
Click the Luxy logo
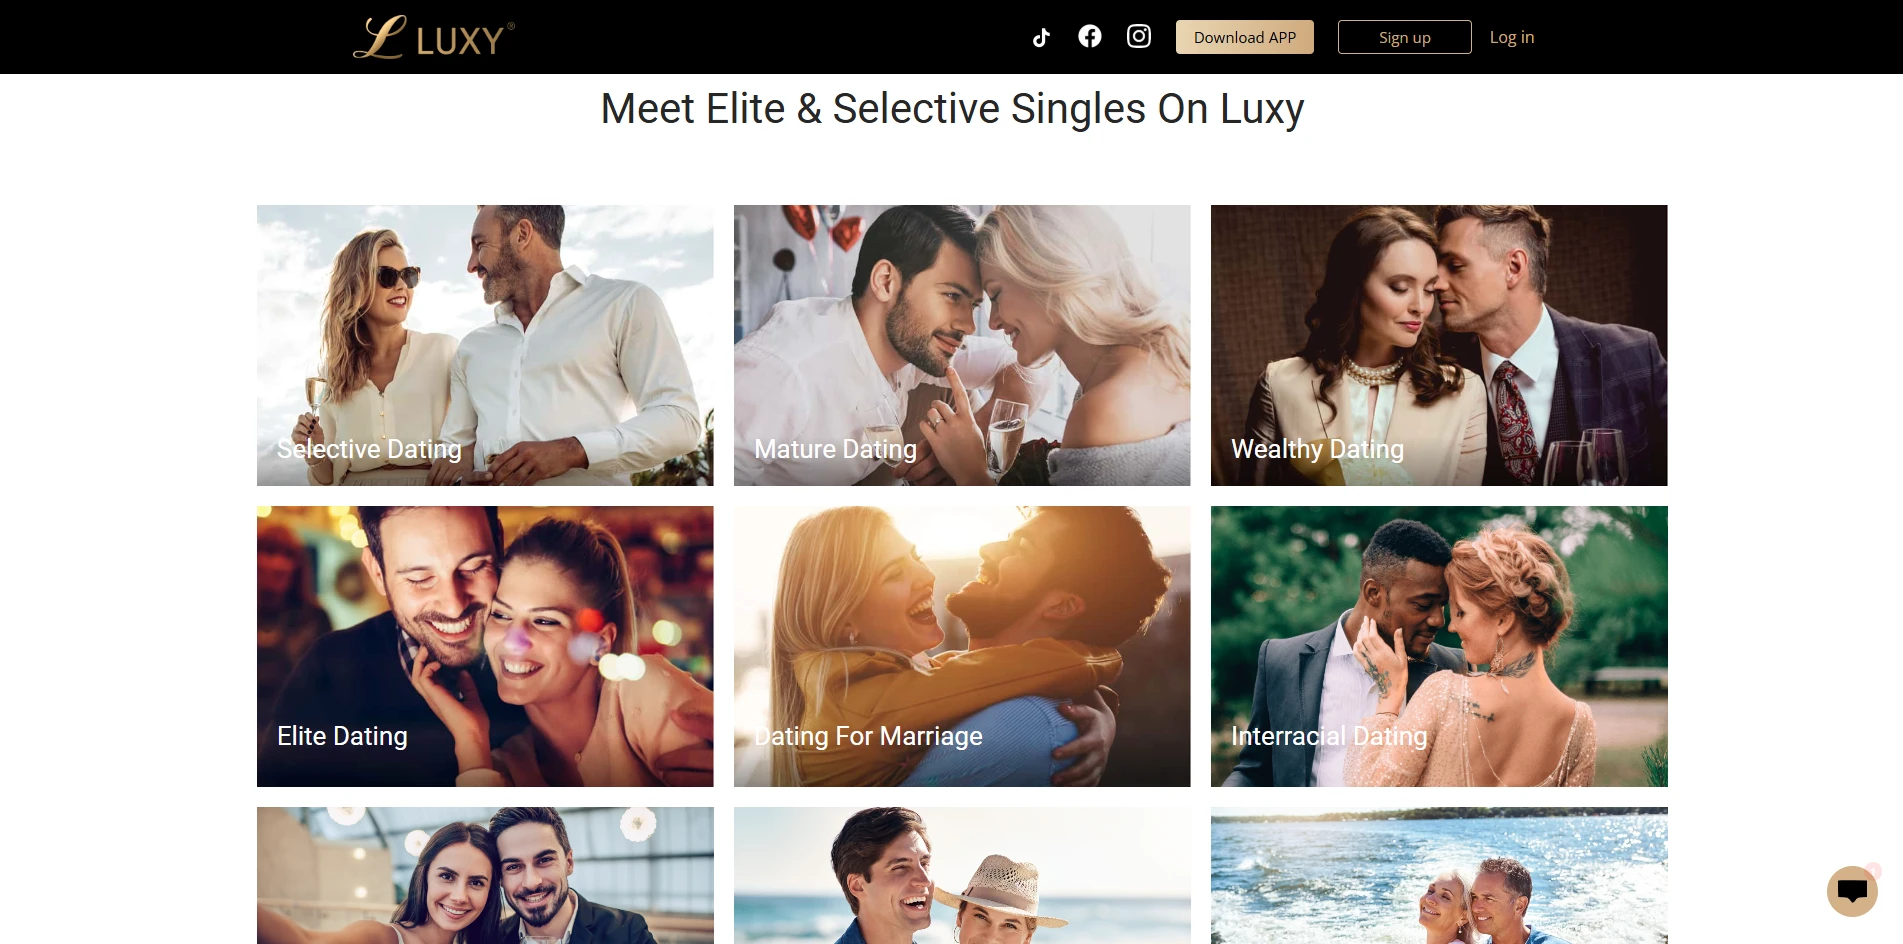[x=434, y=37]
